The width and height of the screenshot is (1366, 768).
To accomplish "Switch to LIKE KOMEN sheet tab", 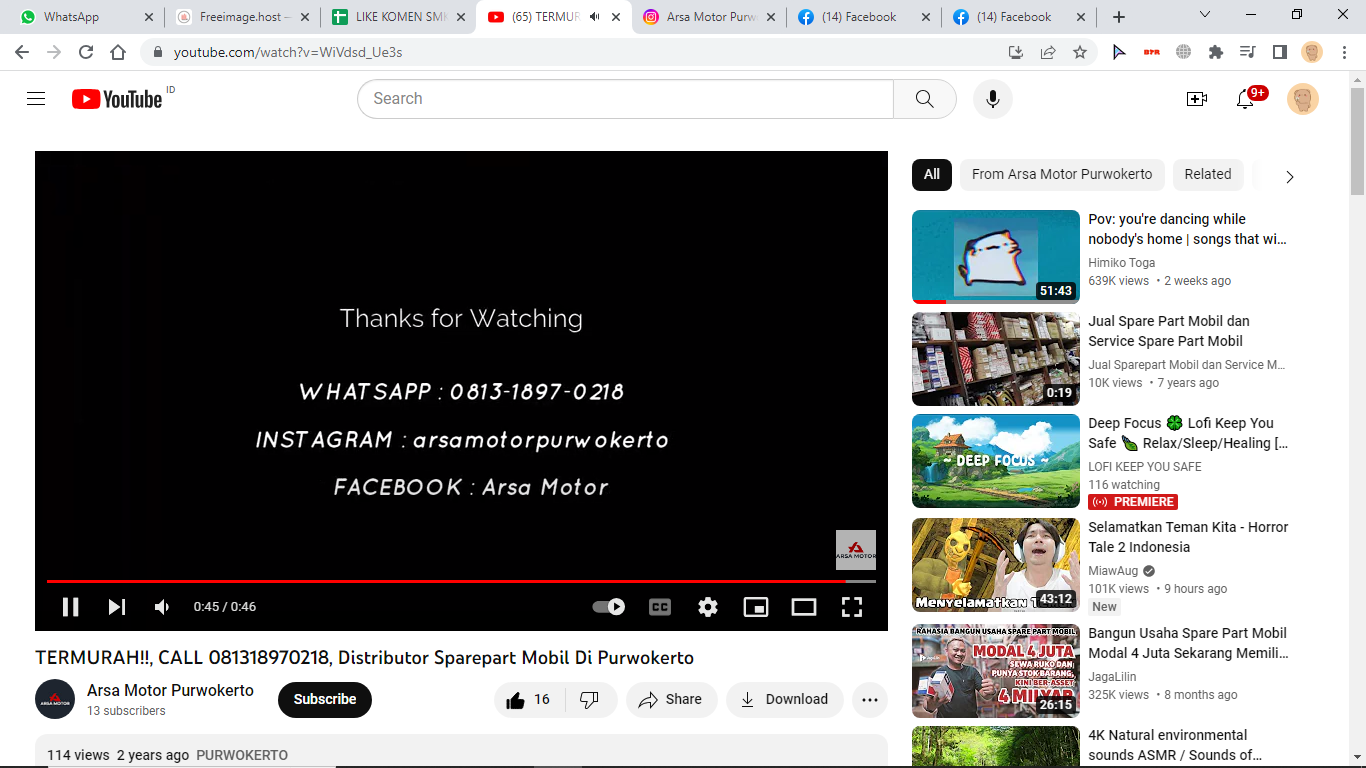I will coord(399,17).
